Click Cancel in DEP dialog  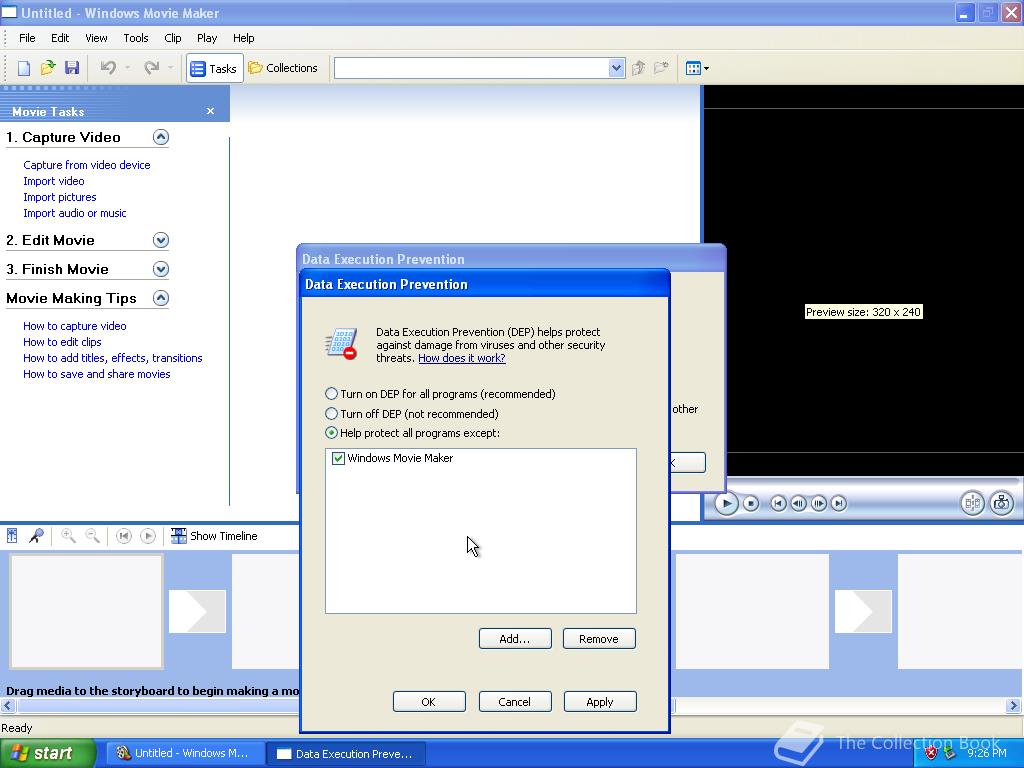(x=515, y=701)
